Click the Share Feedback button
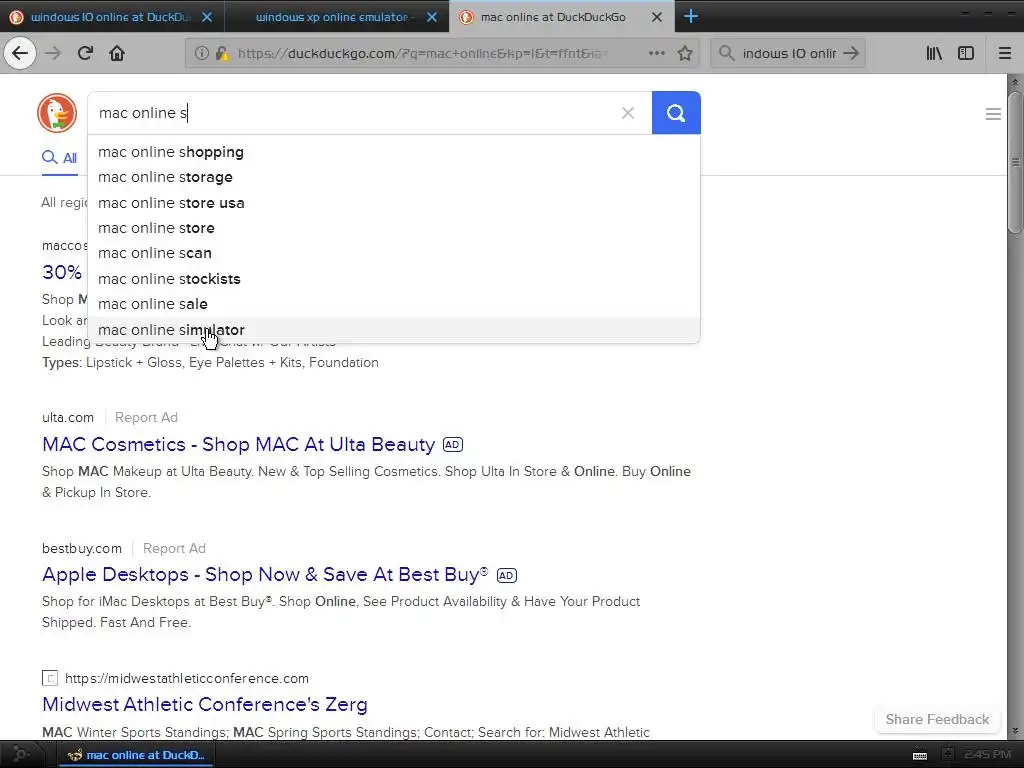Viewport: 1024px width, 768px height. pyautogui.click(x=937, y=719)
